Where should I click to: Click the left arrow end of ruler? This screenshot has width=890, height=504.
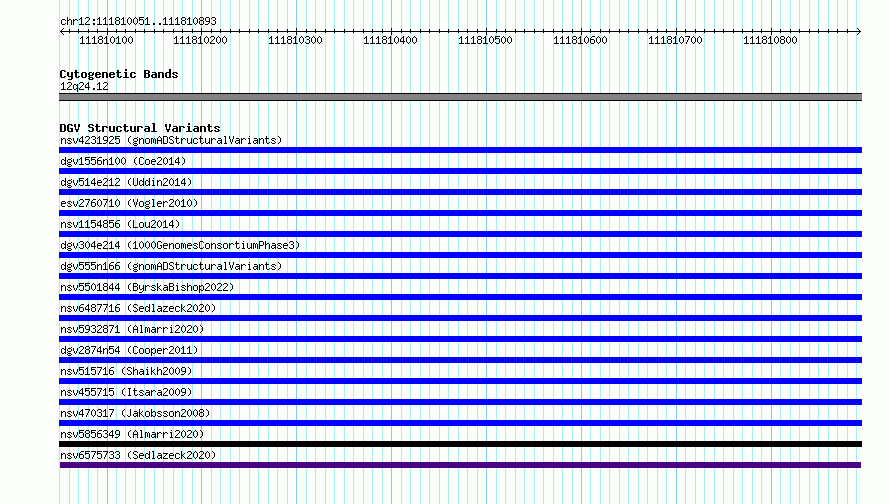point(62,32)
